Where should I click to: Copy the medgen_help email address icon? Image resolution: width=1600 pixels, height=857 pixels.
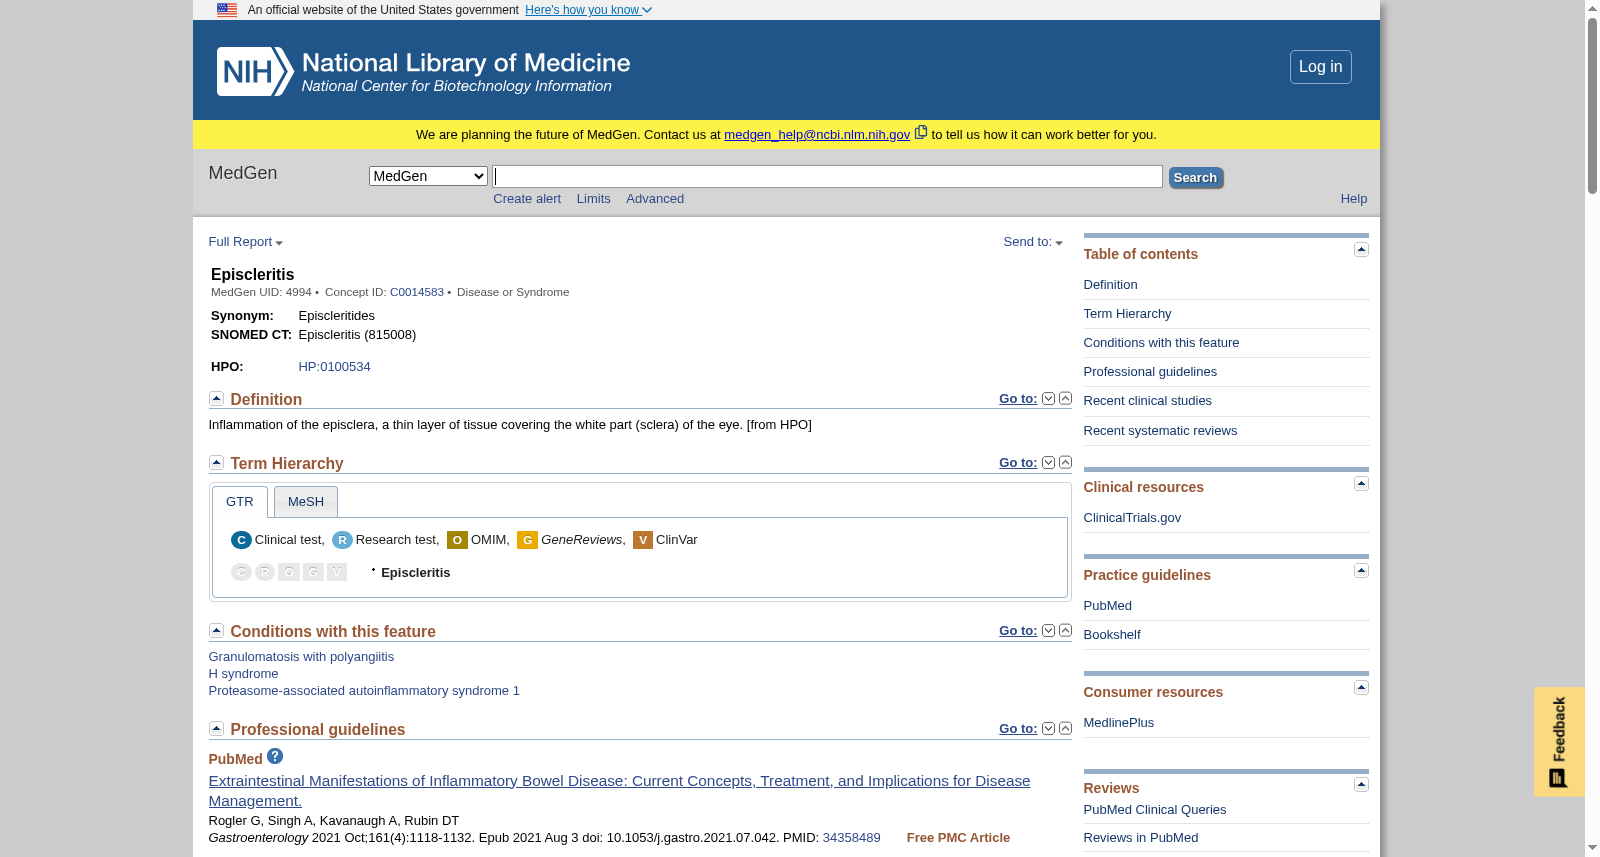(921, 132)
